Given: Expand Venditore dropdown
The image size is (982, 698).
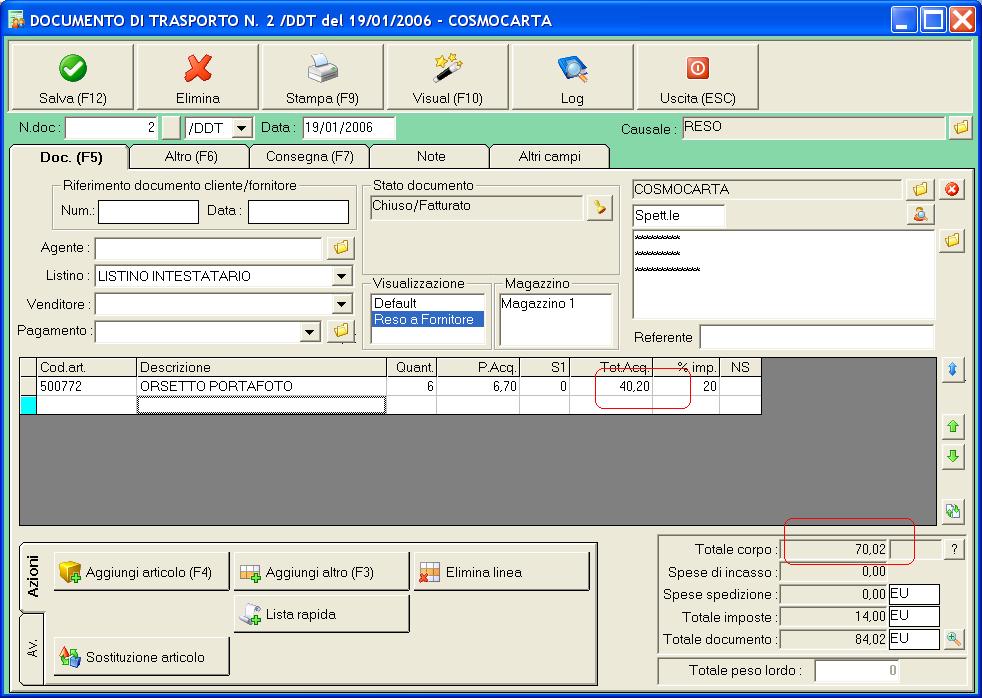Looking at the screenshot, I should click(341, 304).
